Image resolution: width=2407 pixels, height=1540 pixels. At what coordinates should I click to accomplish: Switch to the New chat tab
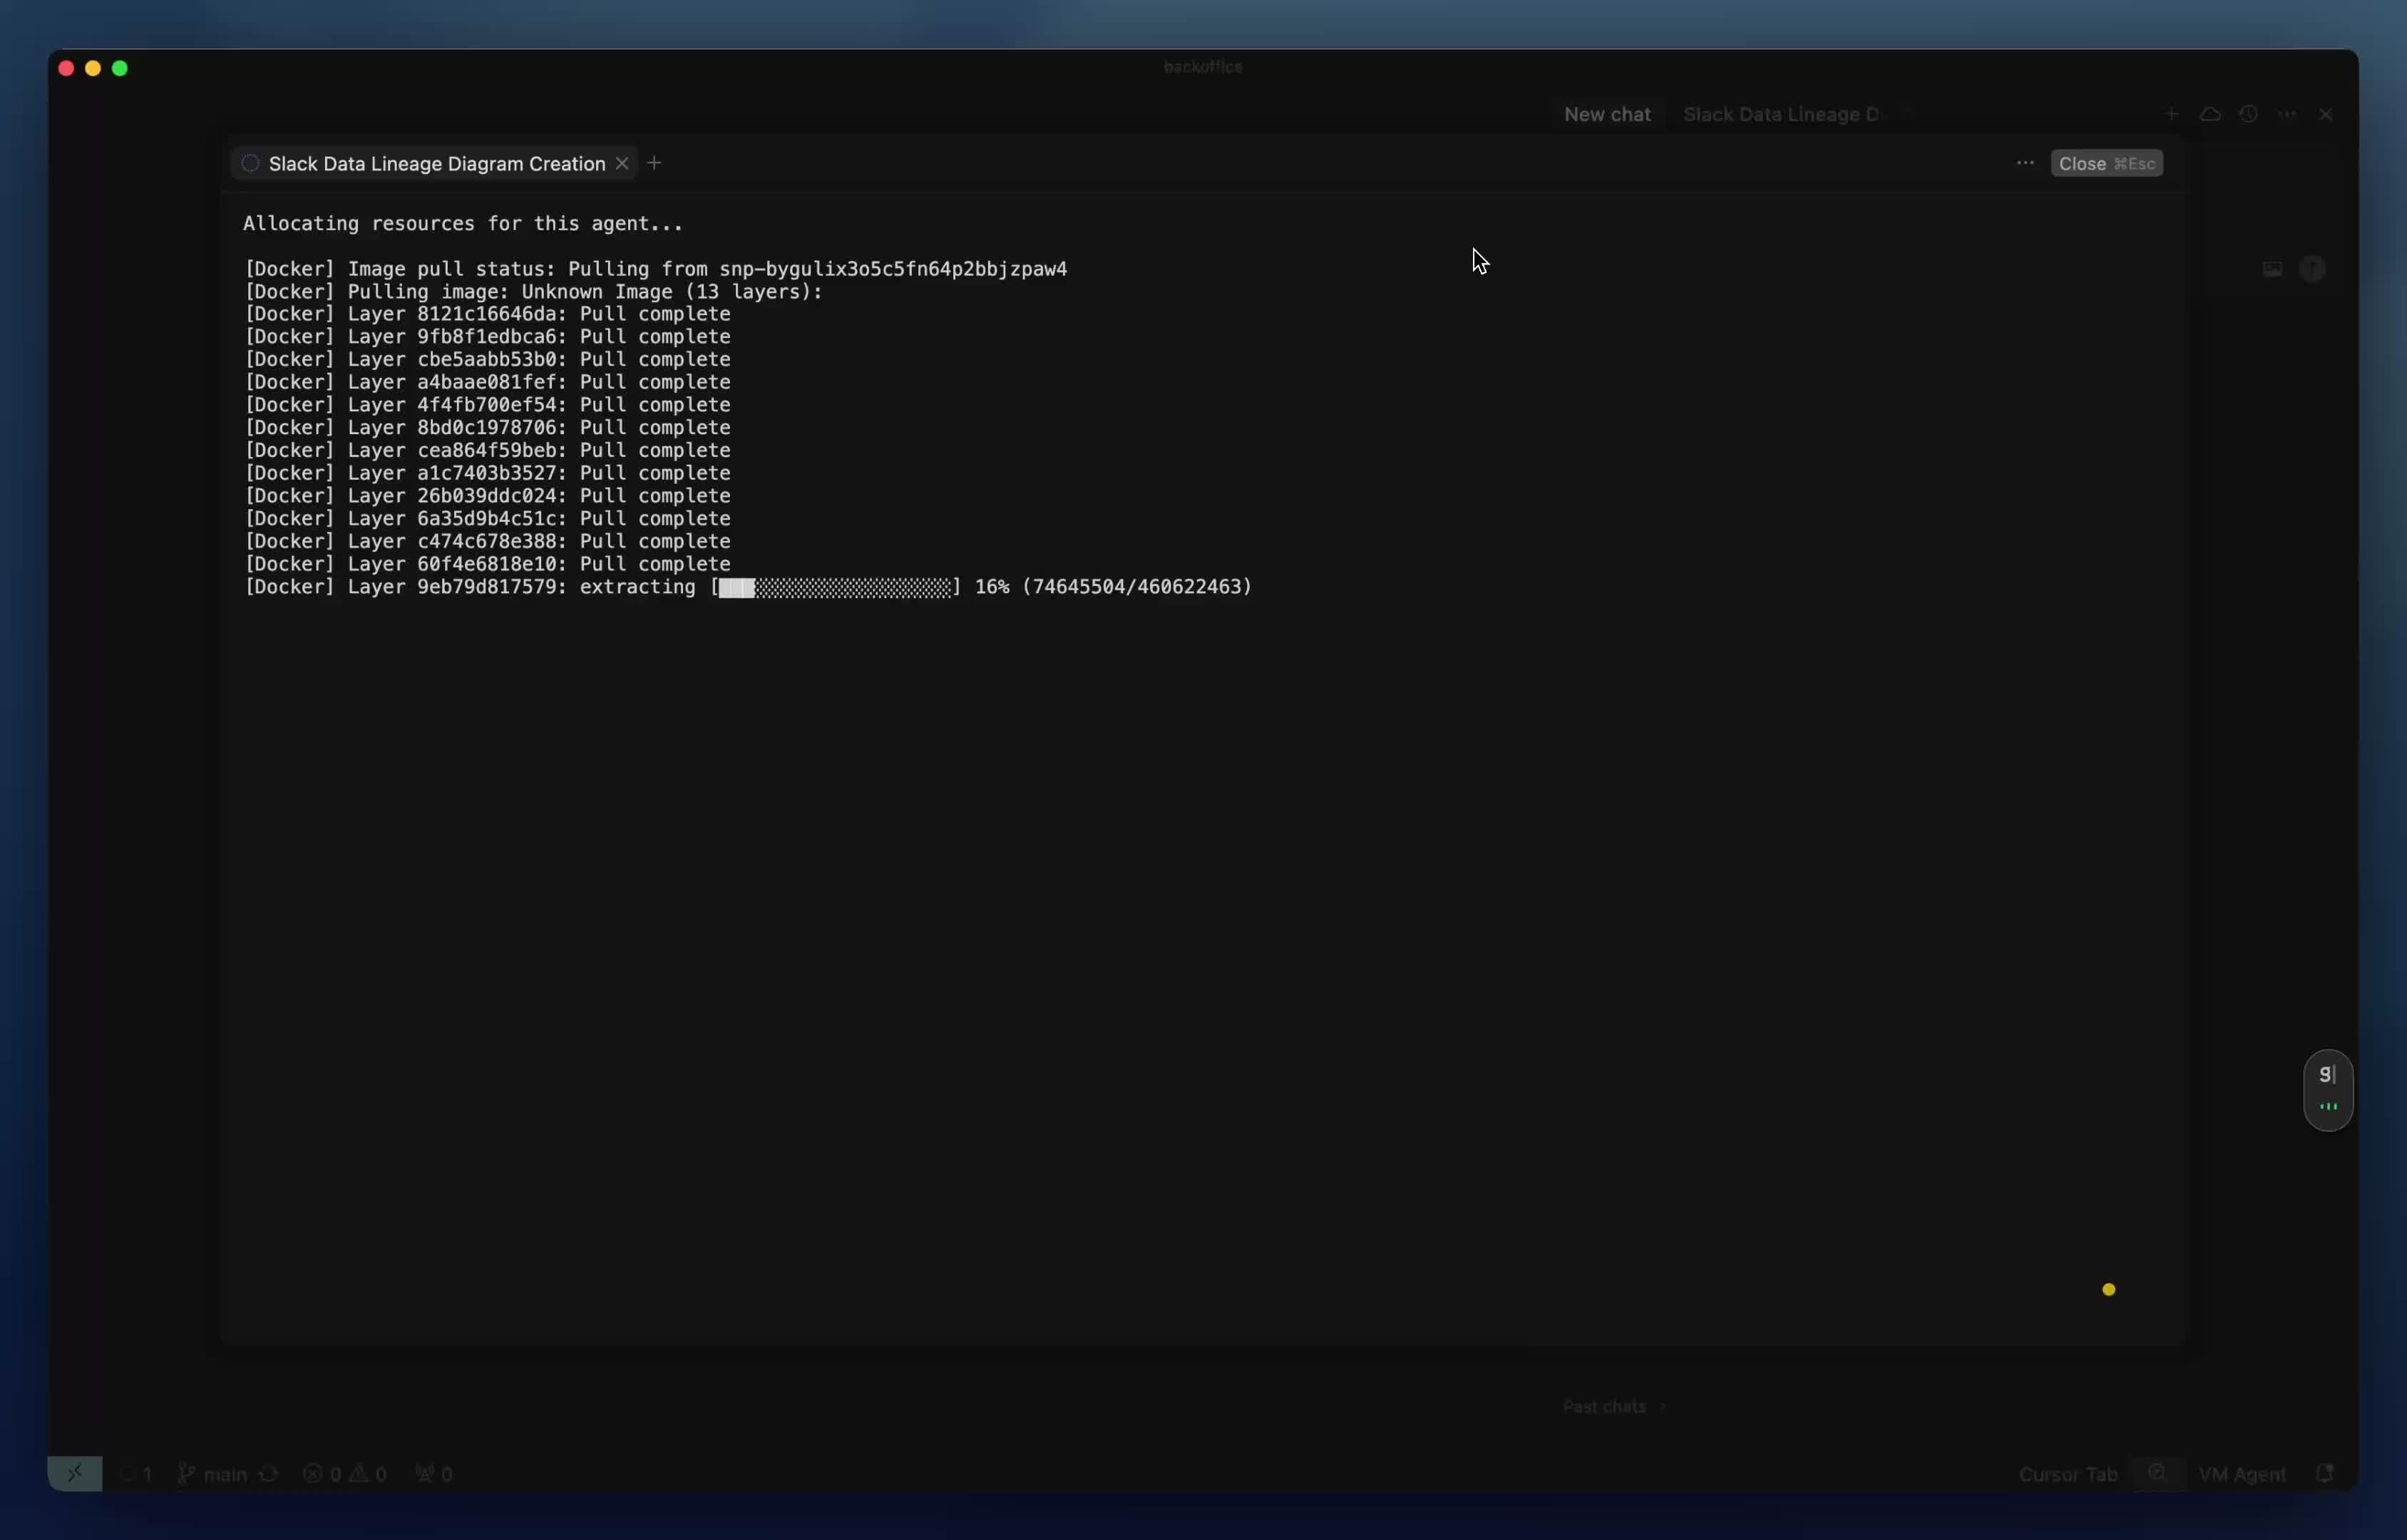pos(1607,115)
